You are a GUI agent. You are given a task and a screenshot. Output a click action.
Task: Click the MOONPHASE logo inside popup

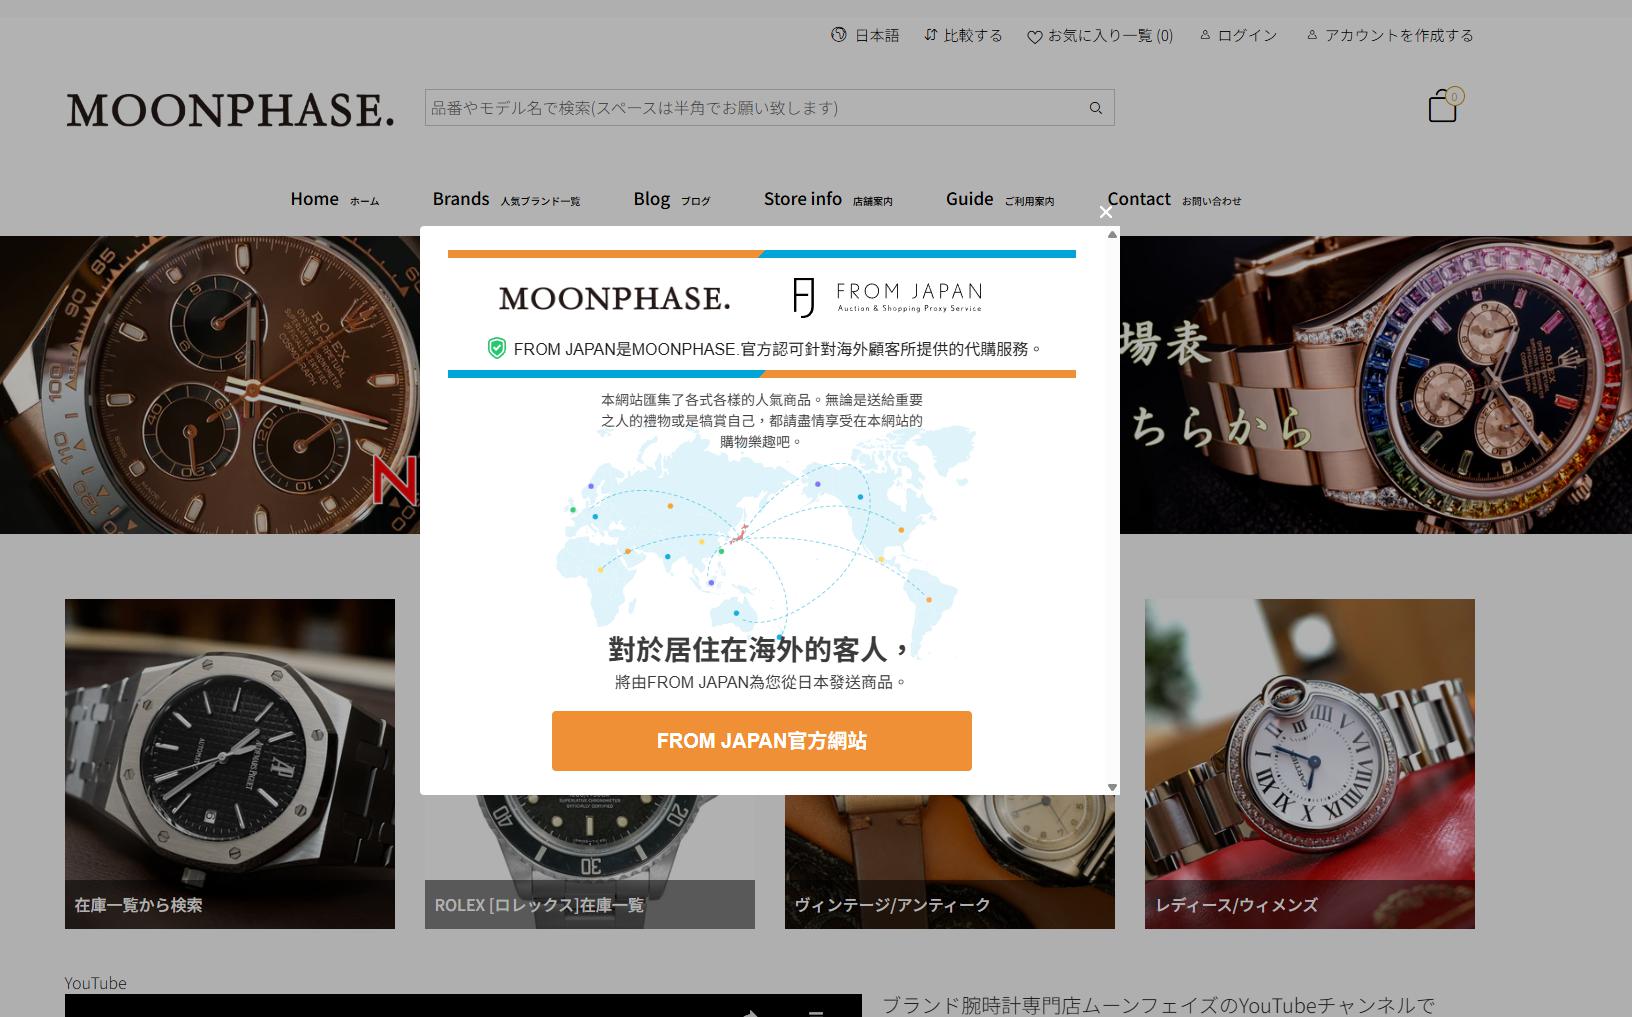point(614,298)
